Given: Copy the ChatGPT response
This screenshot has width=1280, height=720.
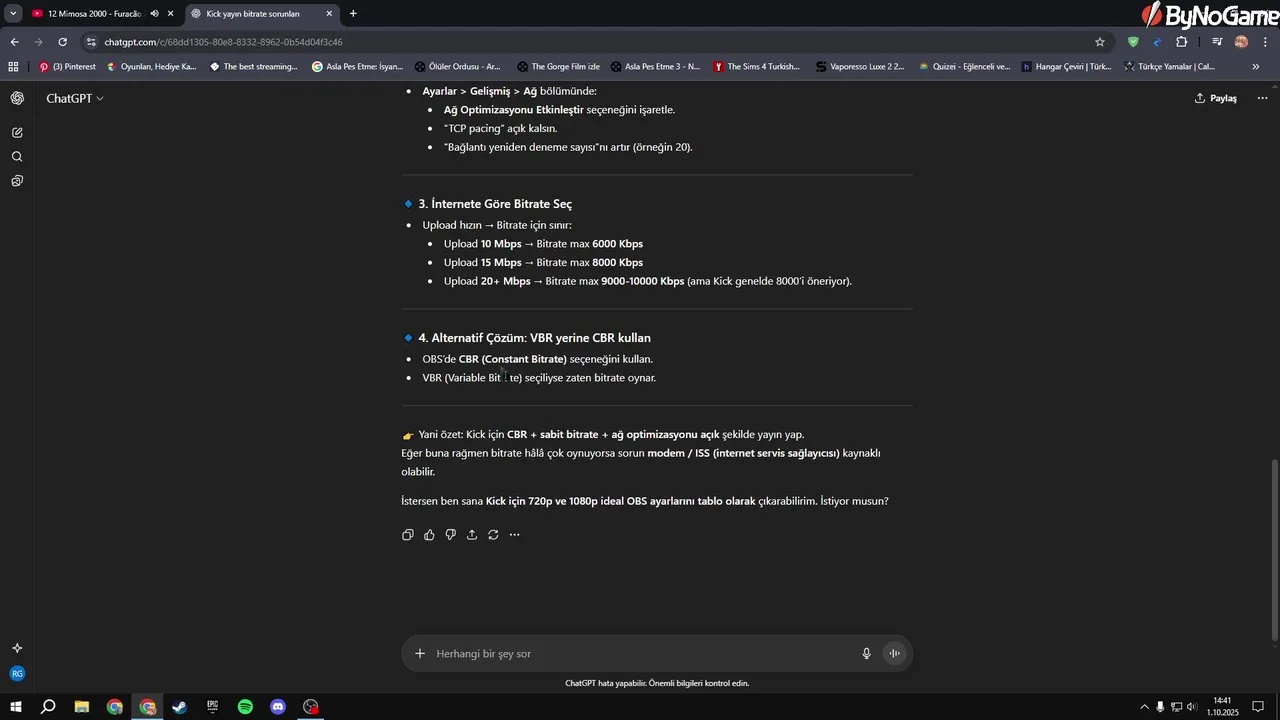Looking at the screenshot, I should [x=408, y=535].
